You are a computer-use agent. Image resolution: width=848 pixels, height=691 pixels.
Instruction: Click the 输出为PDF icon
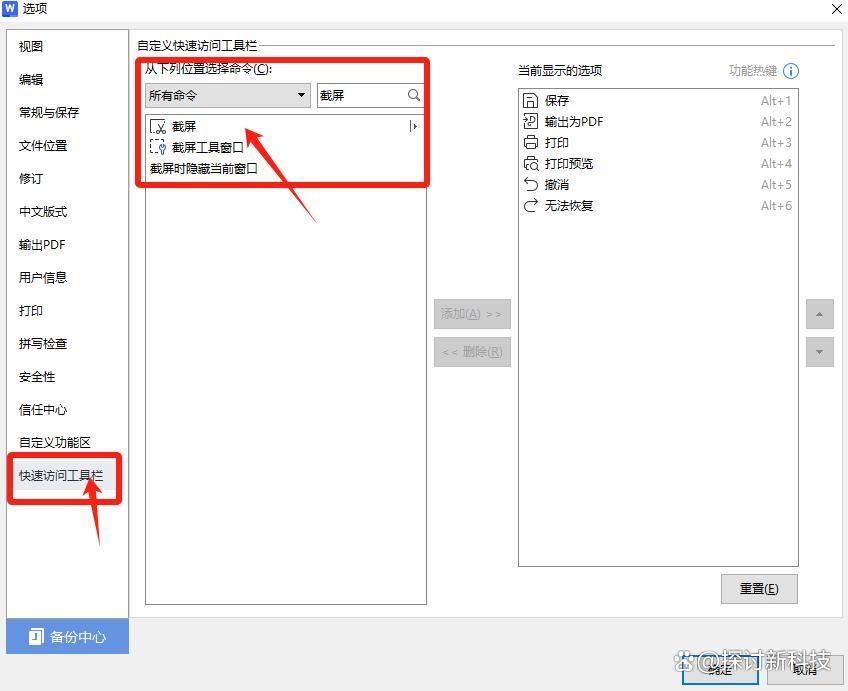[531, 122]
